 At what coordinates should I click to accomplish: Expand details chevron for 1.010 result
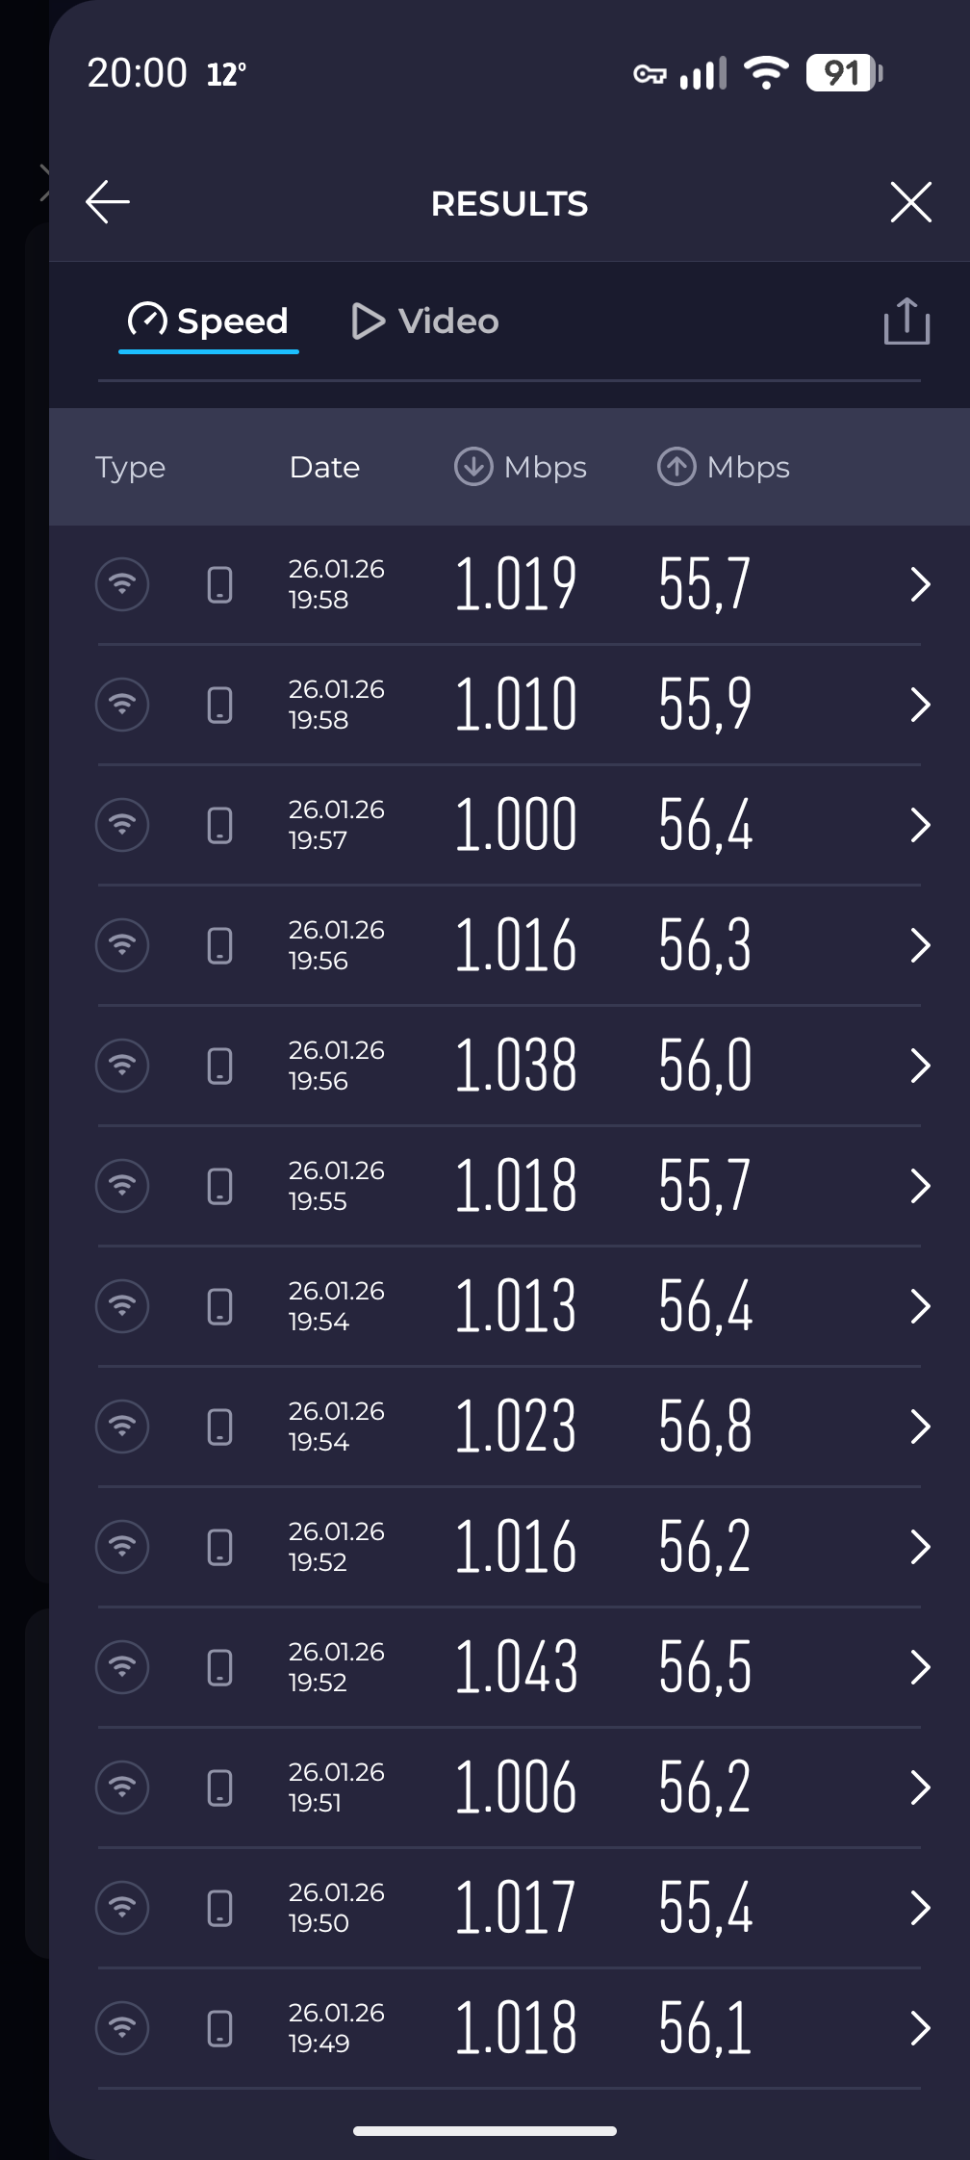pos(920,705)
